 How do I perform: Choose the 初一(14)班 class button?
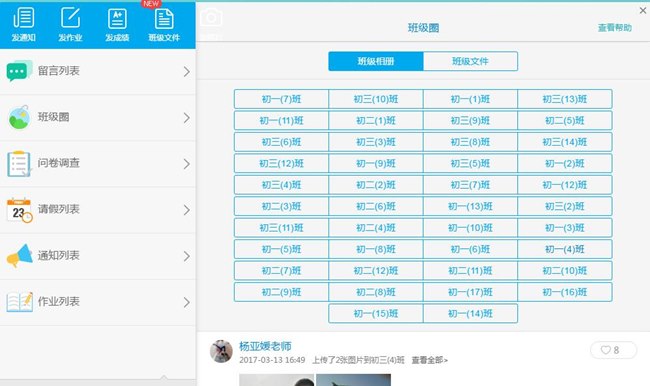click(470, 313)
